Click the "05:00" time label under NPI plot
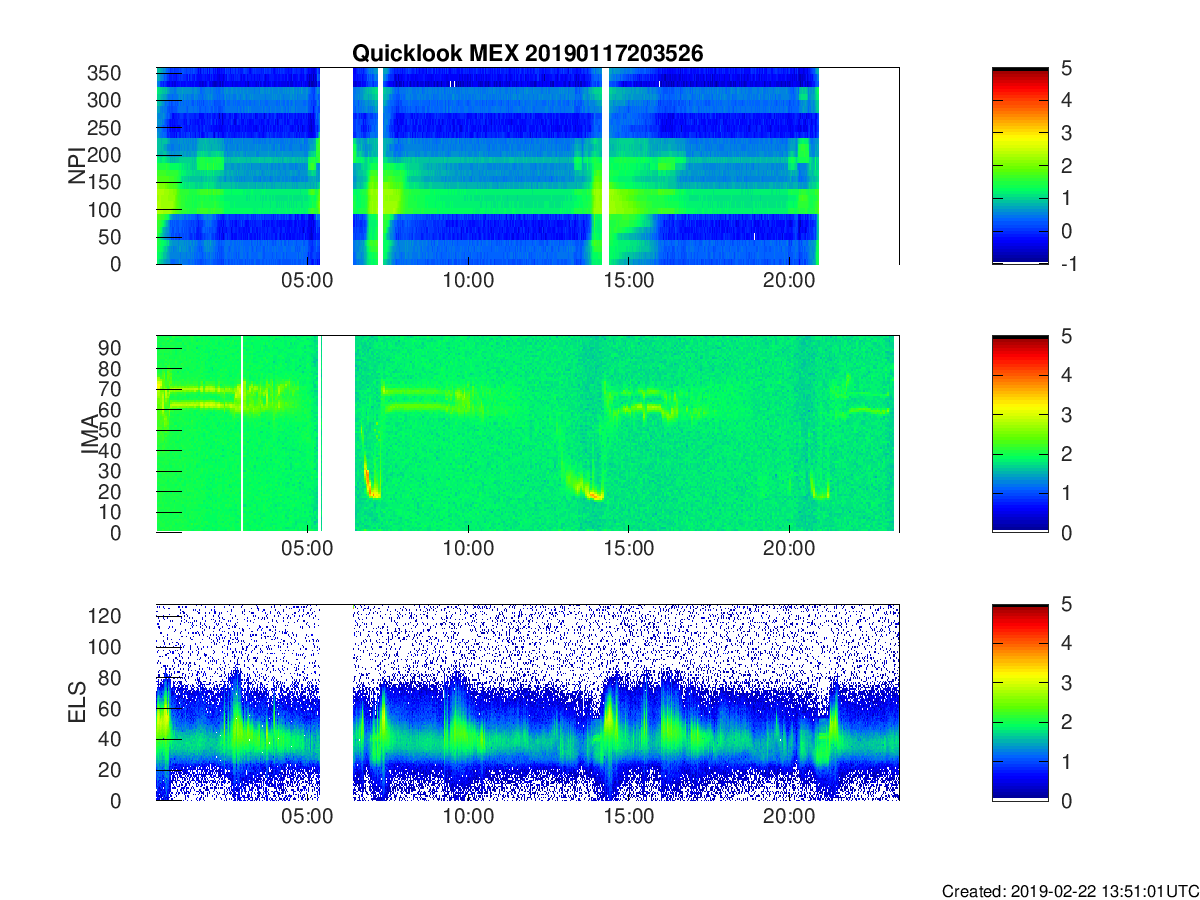The image size is (1200, 900). 307,282
